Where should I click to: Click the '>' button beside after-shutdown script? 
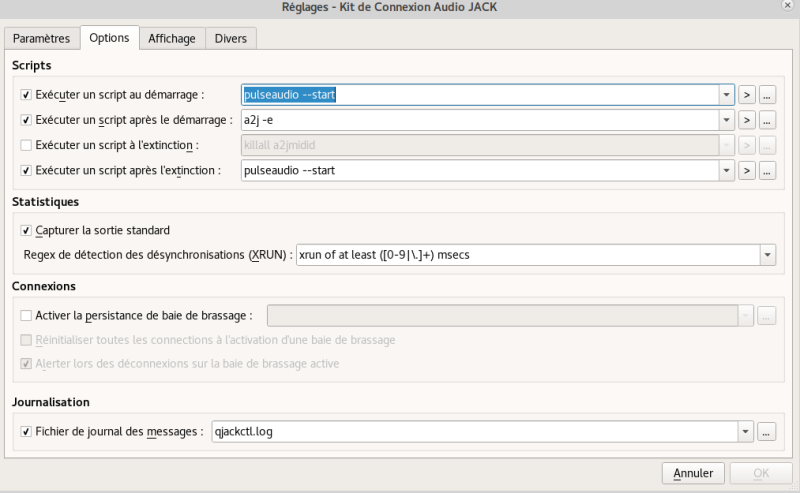[x=747, y=170]
